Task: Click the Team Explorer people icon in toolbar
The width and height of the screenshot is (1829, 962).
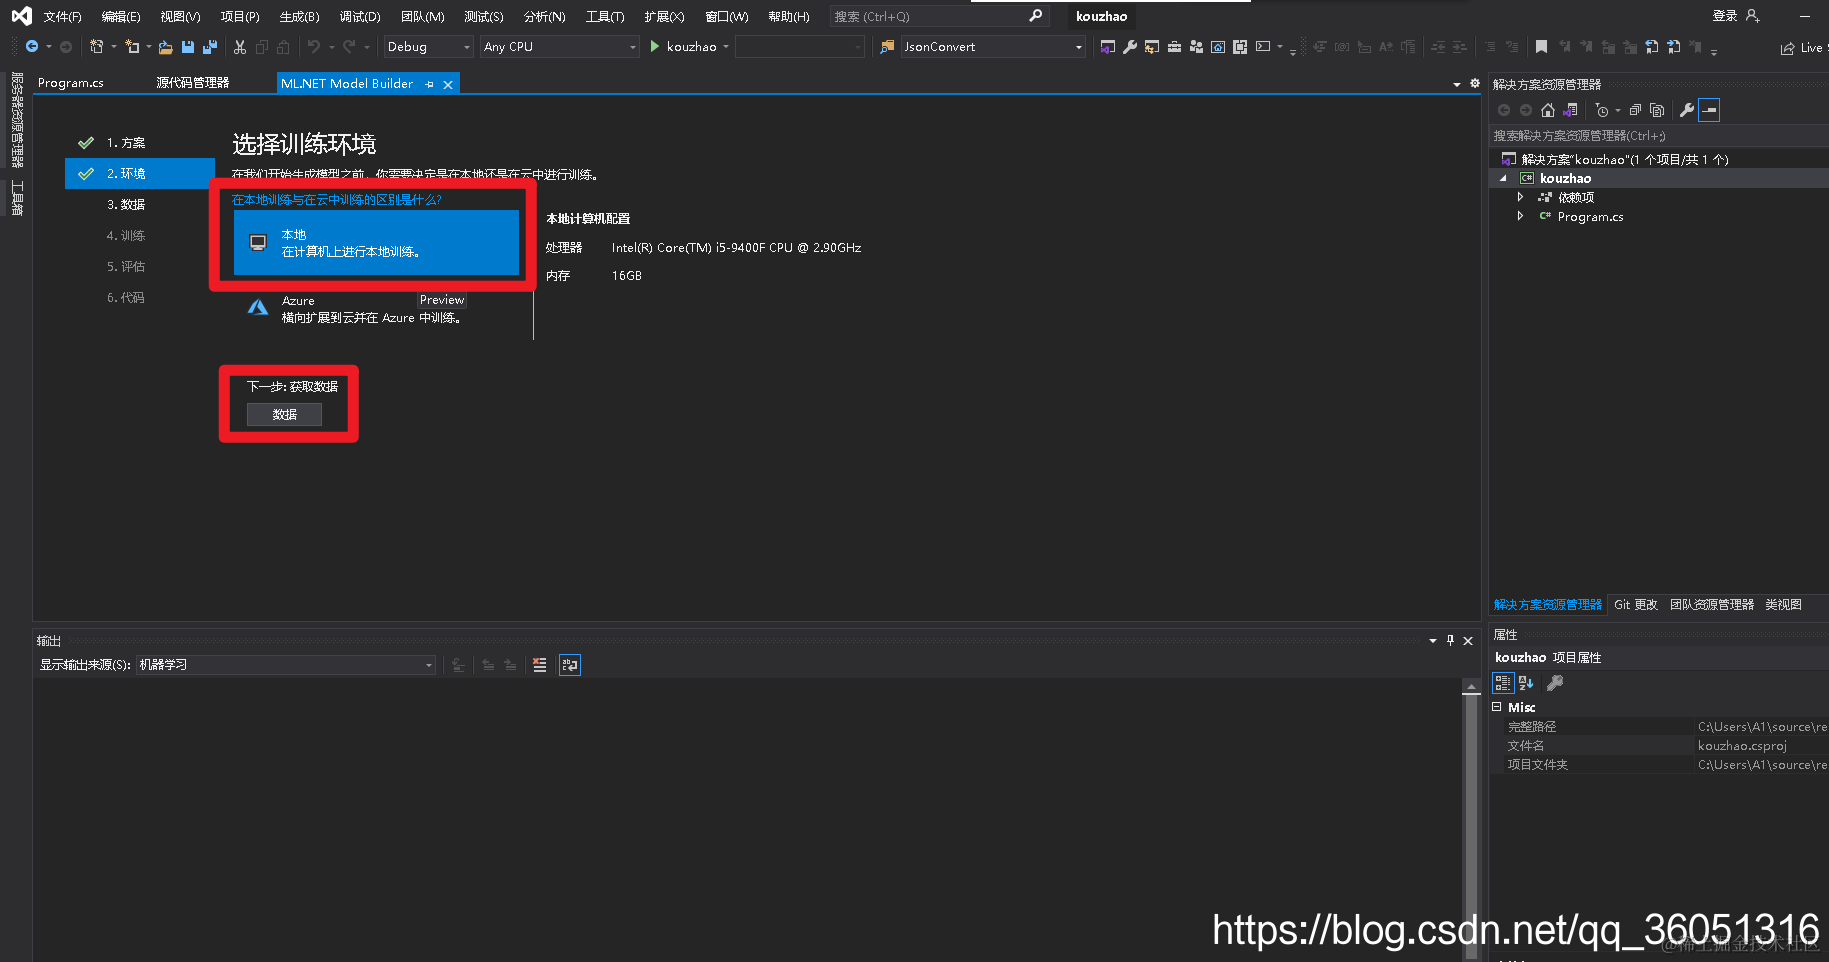Action: pyautogui.click(x=1196, y=47)
